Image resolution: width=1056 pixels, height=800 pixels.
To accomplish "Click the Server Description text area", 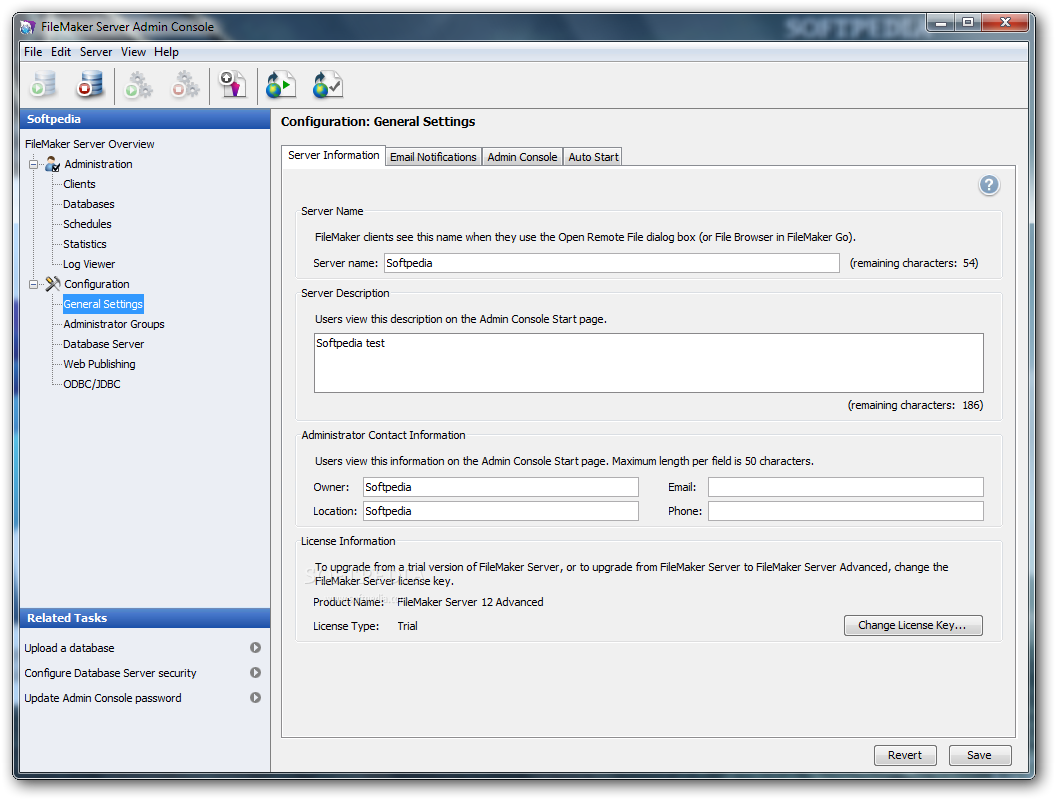I will [x=649, y=363].
